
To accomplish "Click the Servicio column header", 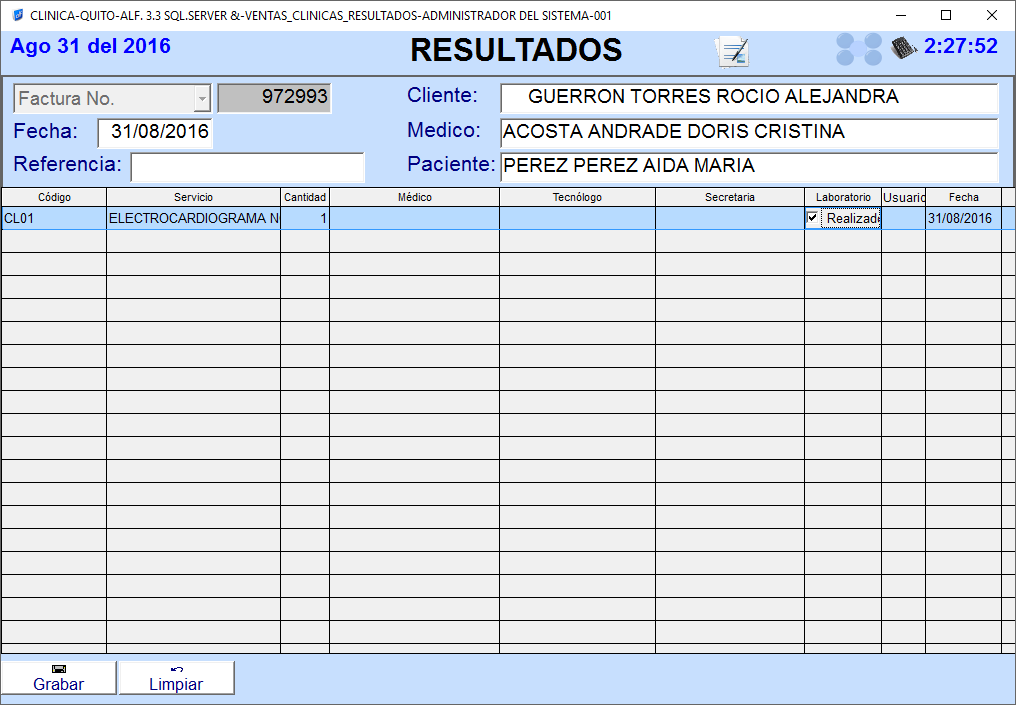I will 193,197.
